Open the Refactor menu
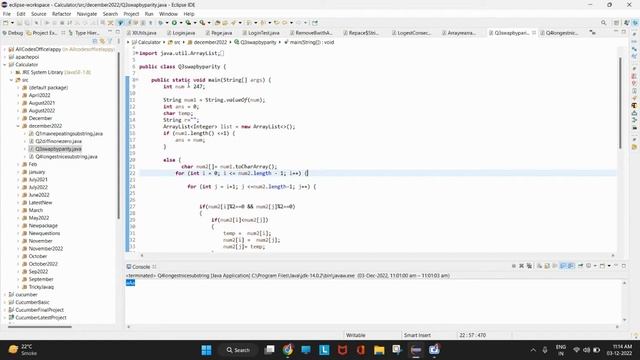The image size is (640, 360). 62,14
